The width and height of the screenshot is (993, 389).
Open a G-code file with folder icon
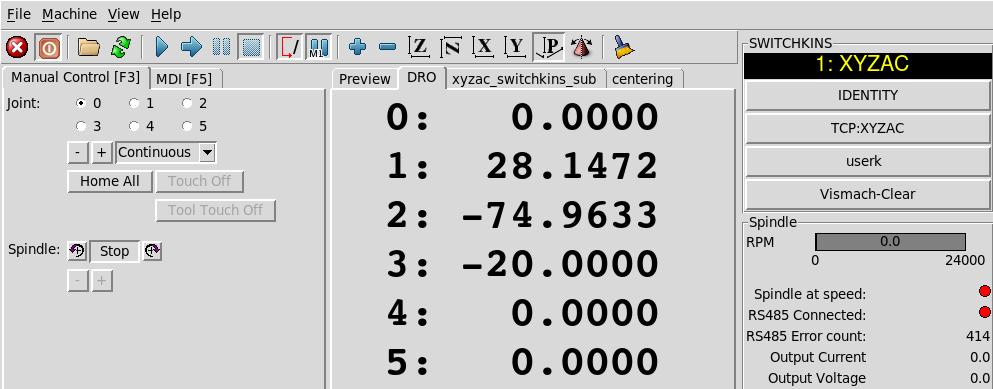click(x=89, y=48)
